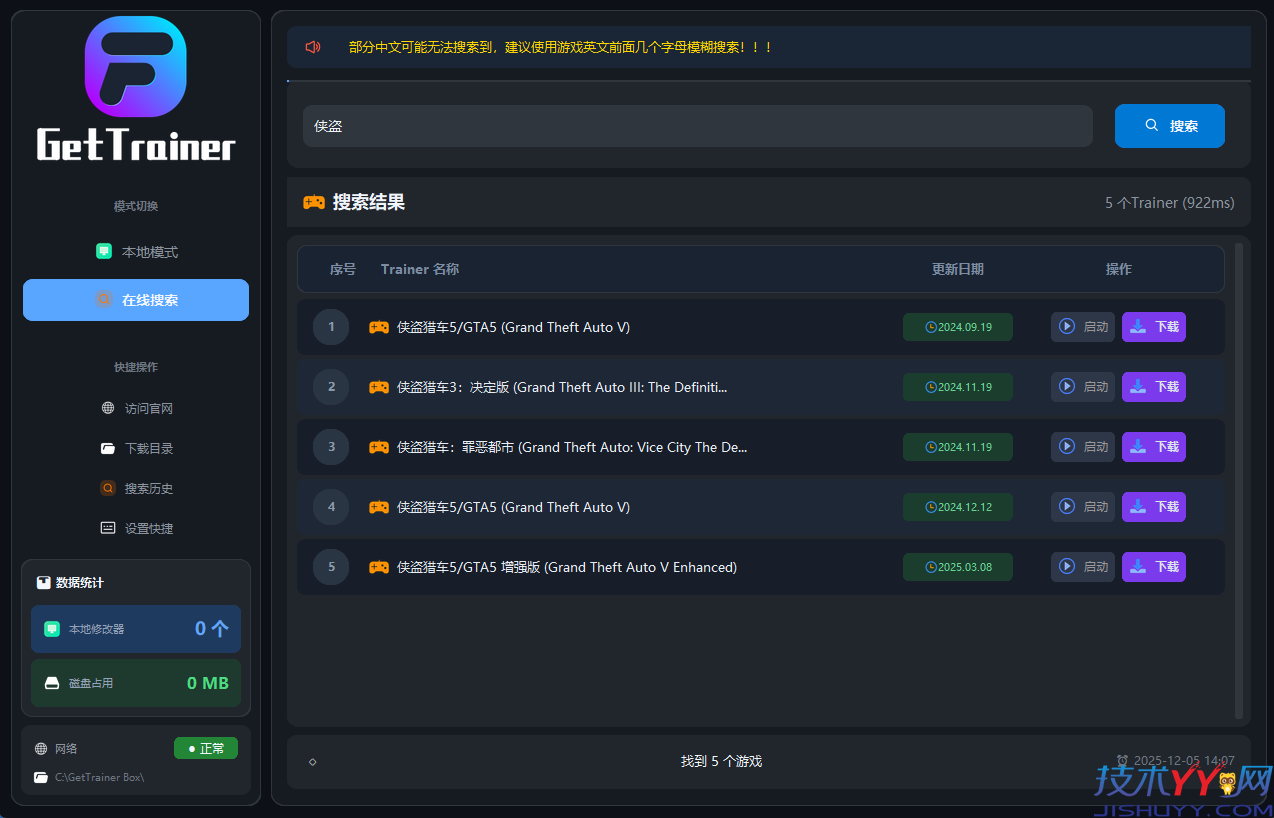Select the 访问官网 globe icon

[x=107, y=408]
